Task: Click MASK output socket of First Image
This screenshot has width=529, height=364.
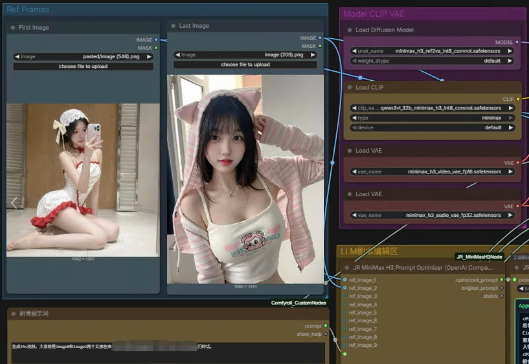Action: [156, 48]
